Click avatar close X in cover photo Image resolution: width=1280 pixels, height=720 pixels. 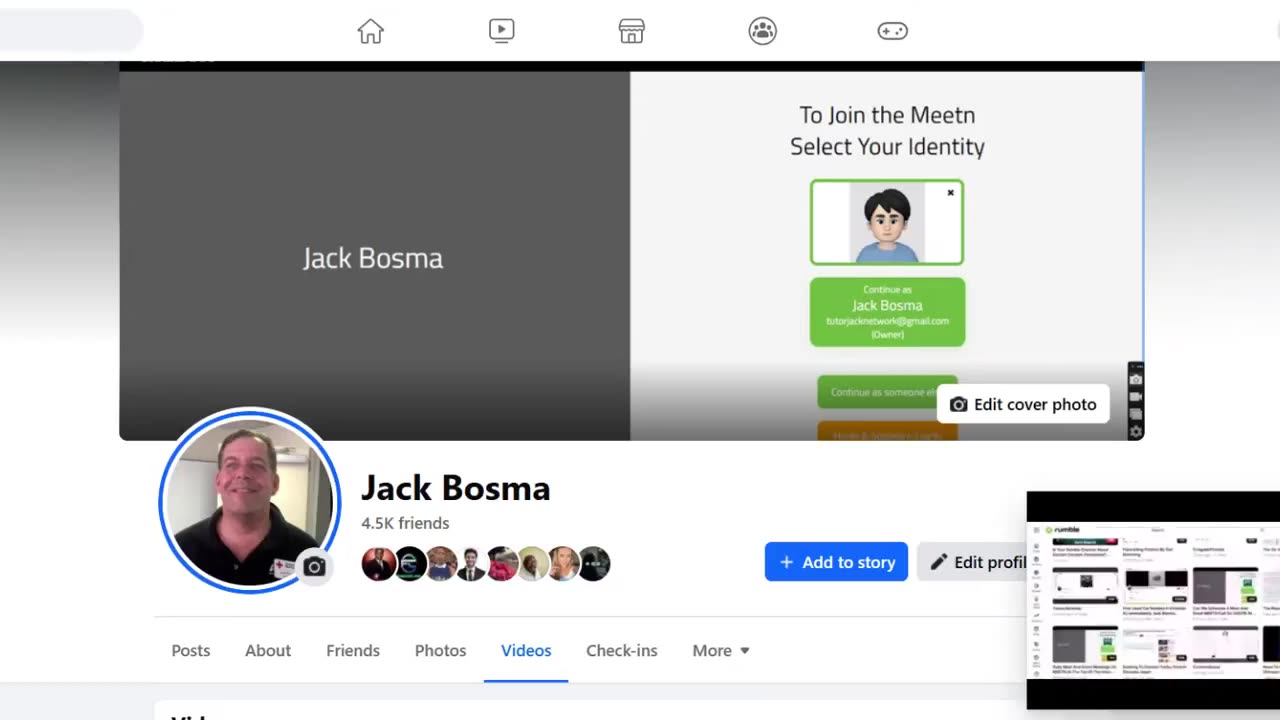pyautogui.click(x=950, y=193)
